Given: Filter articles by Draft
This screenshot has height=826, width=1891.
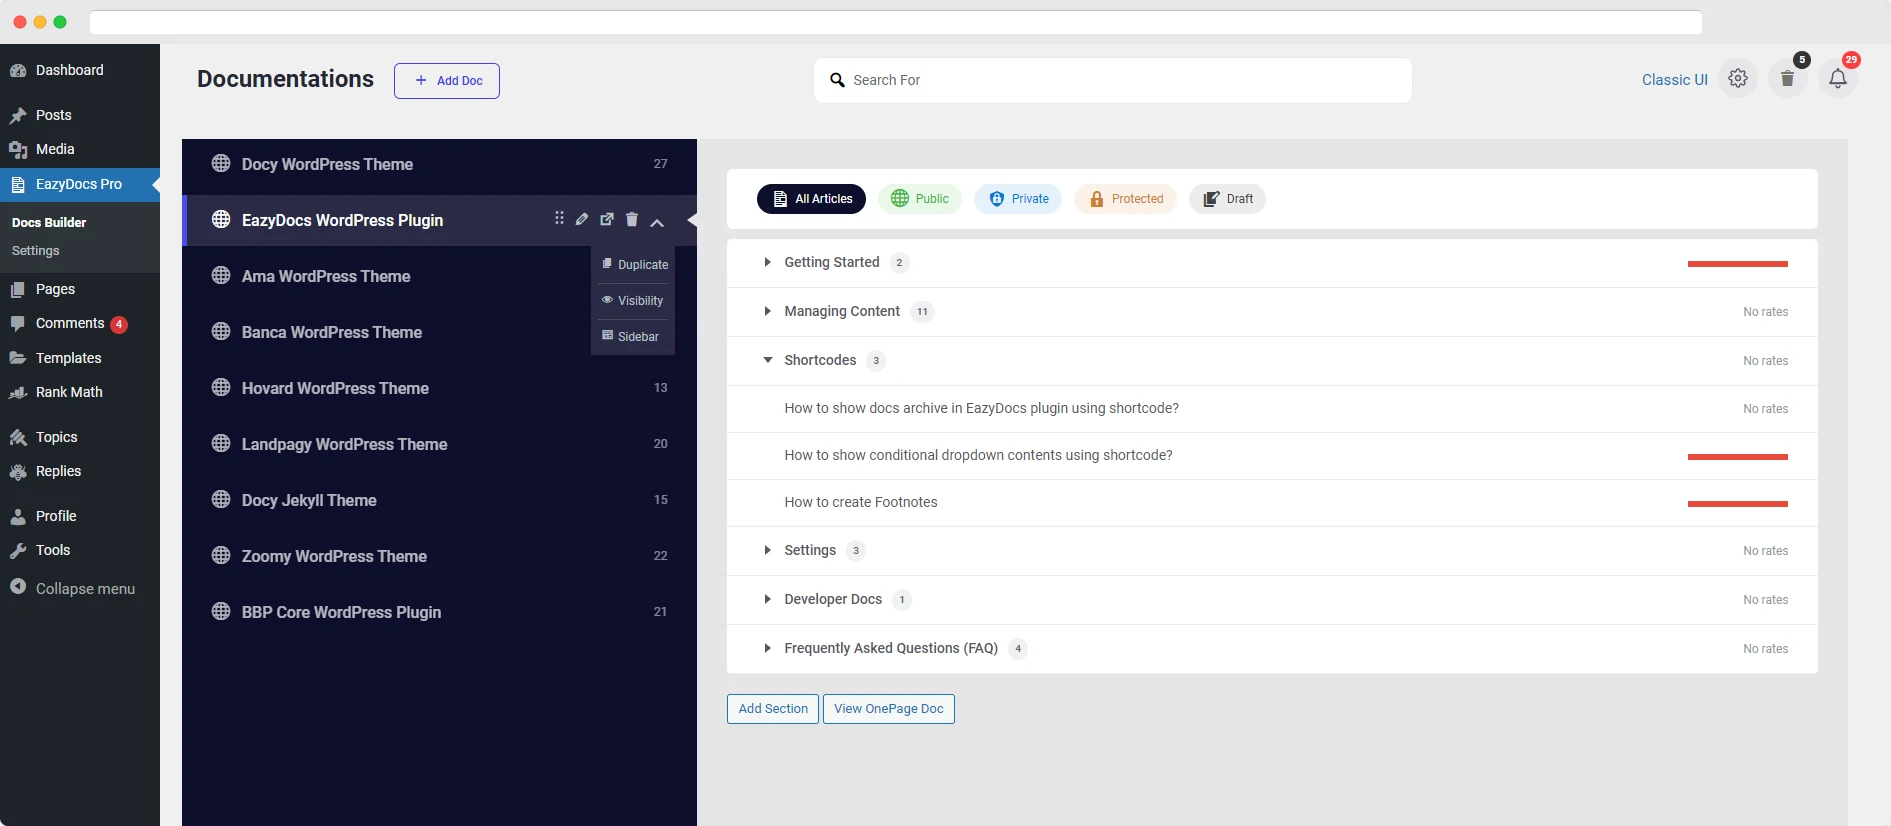Looking at the screenshot, I should pyautogui.click(x=1227, y=199).
